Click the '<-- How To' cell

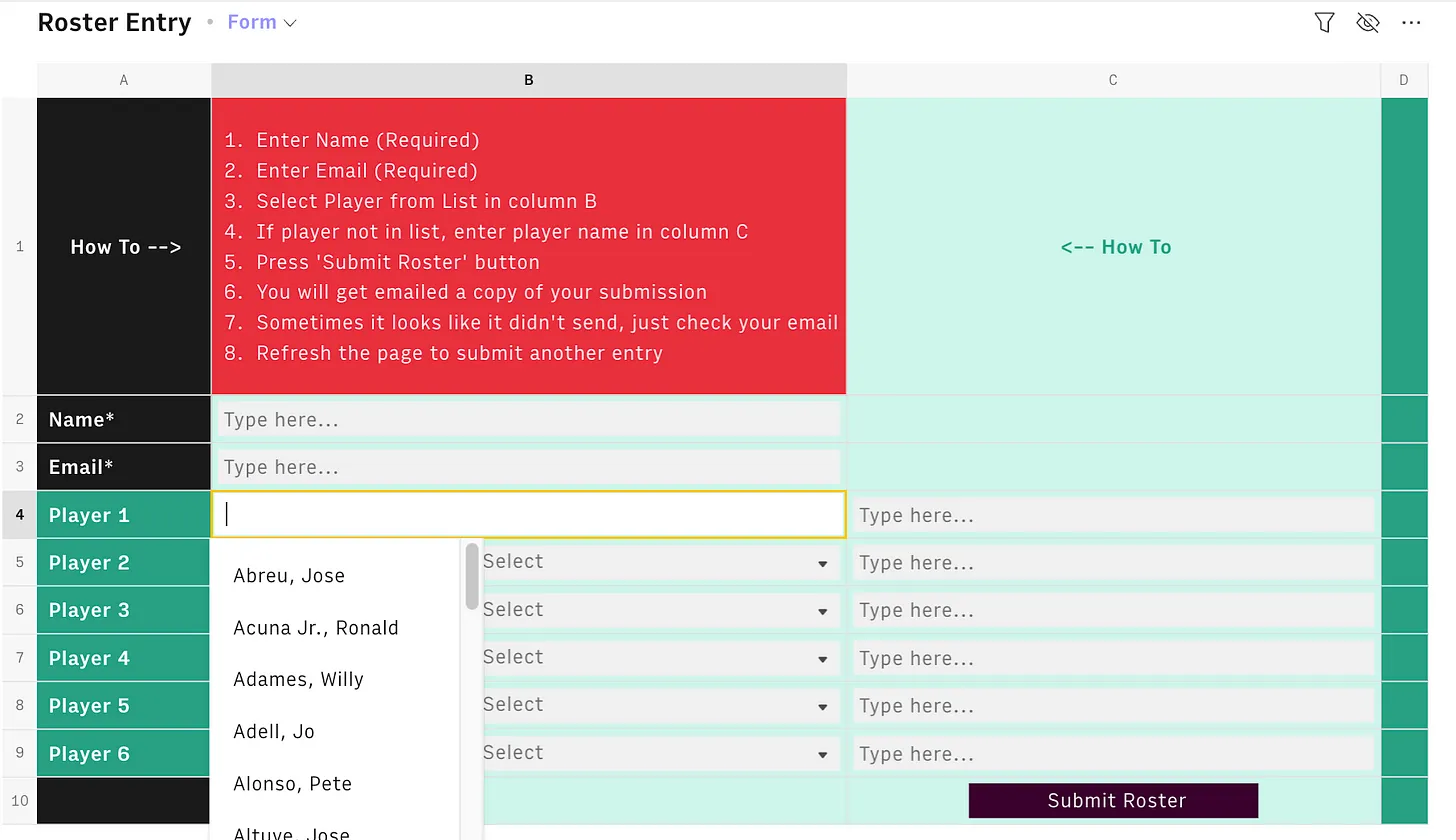(x=1113, y=246)
